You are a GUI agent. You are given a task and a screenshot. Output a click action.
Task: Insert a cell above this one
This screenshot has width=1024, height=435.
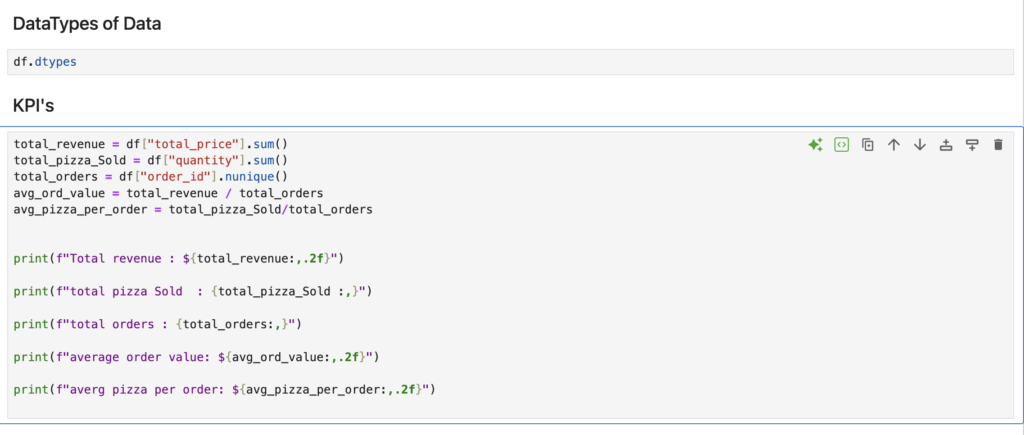(x=946, y=145)
